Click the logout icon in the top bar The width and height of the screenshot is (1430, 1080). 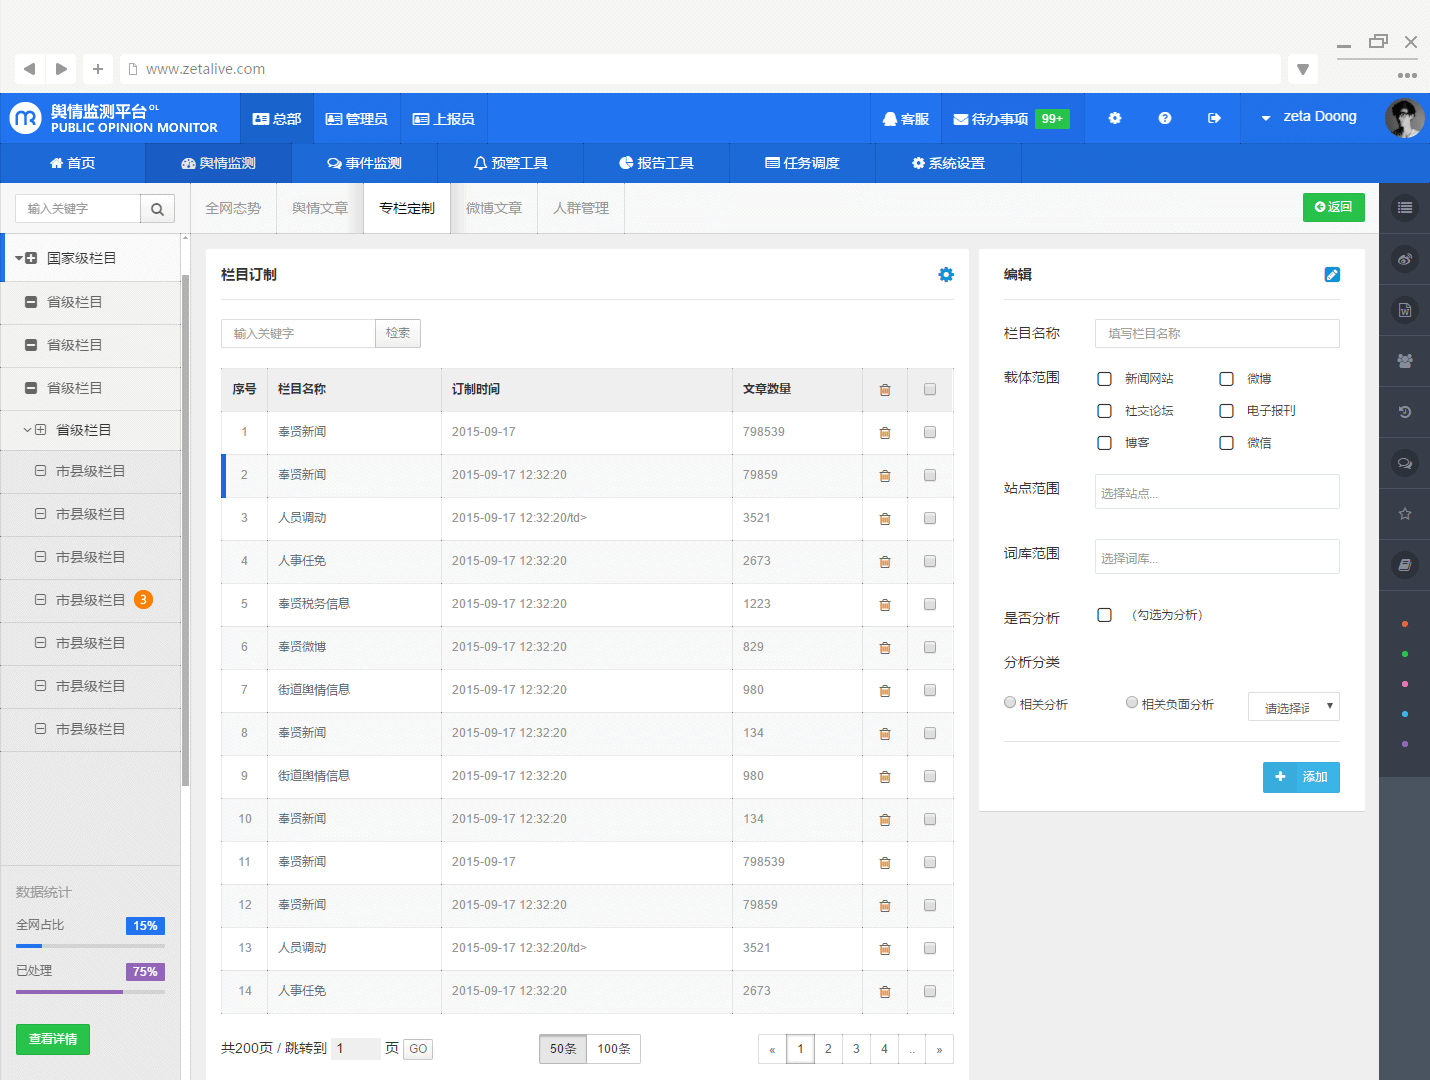click(x=1213, y=117)
